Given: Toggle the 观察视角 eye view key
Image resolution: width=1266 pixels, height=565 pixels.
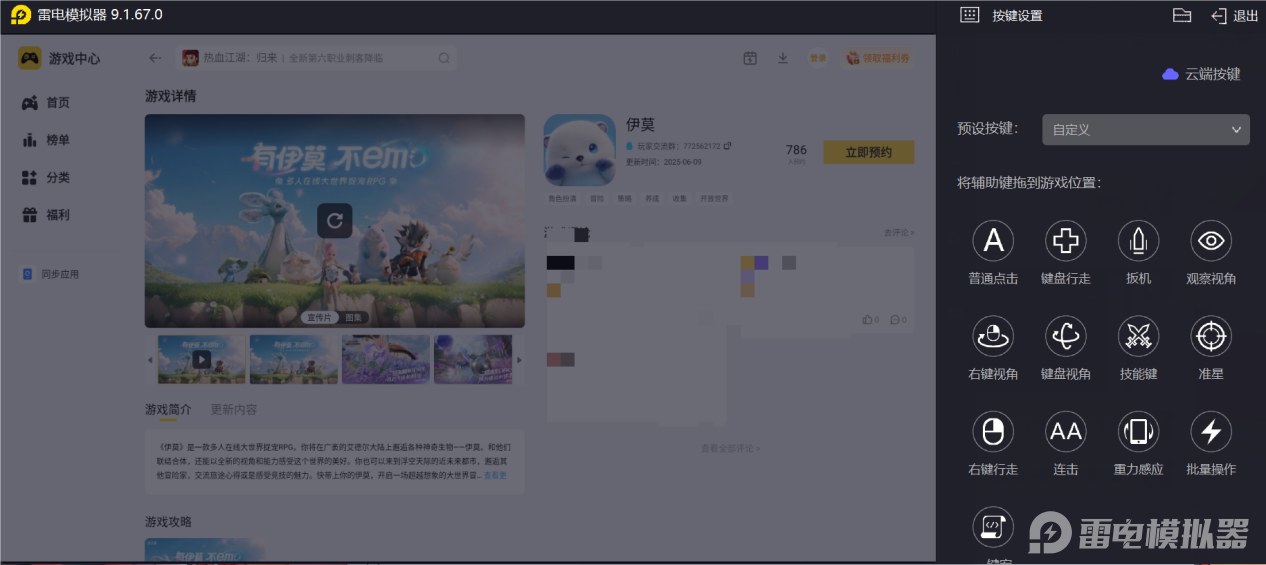Looking at the screenshot, I should [1211, 240].
